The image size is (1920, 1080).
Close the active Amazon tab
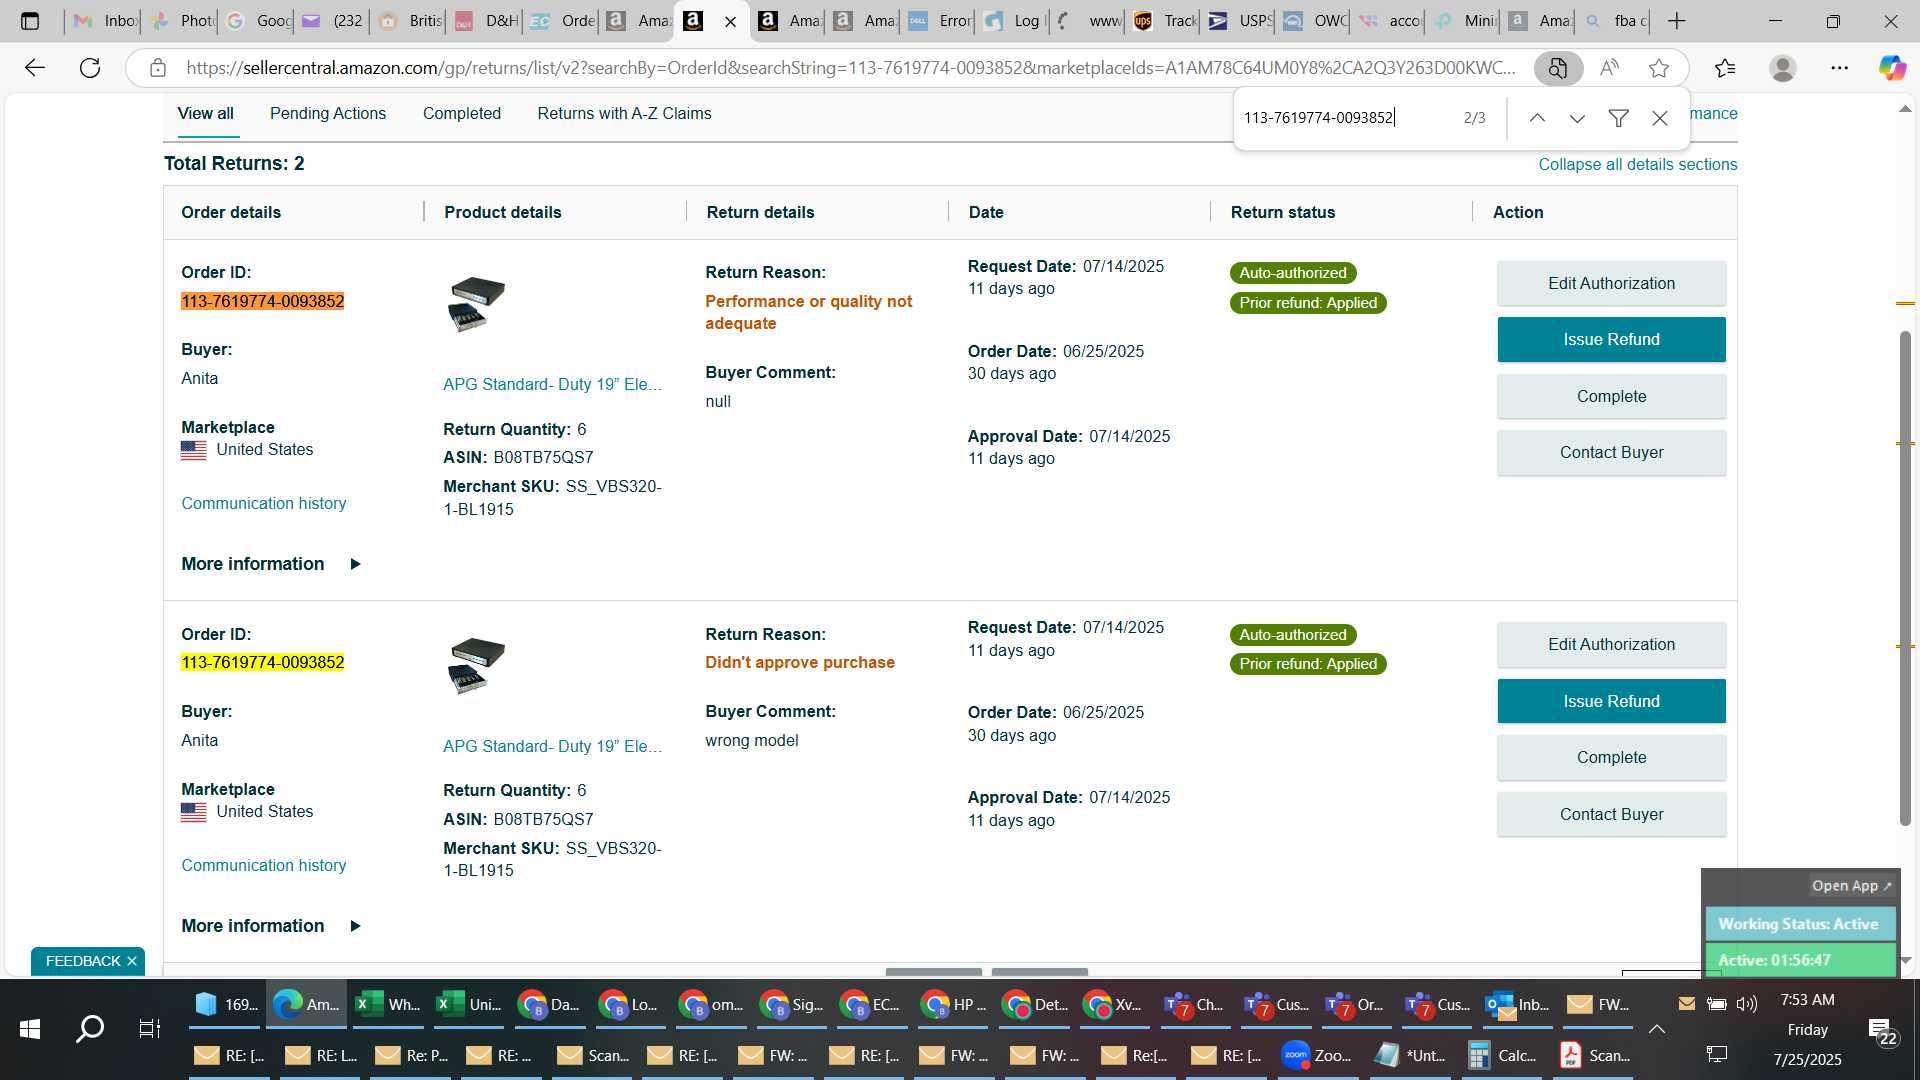click(x=731, y=22)
